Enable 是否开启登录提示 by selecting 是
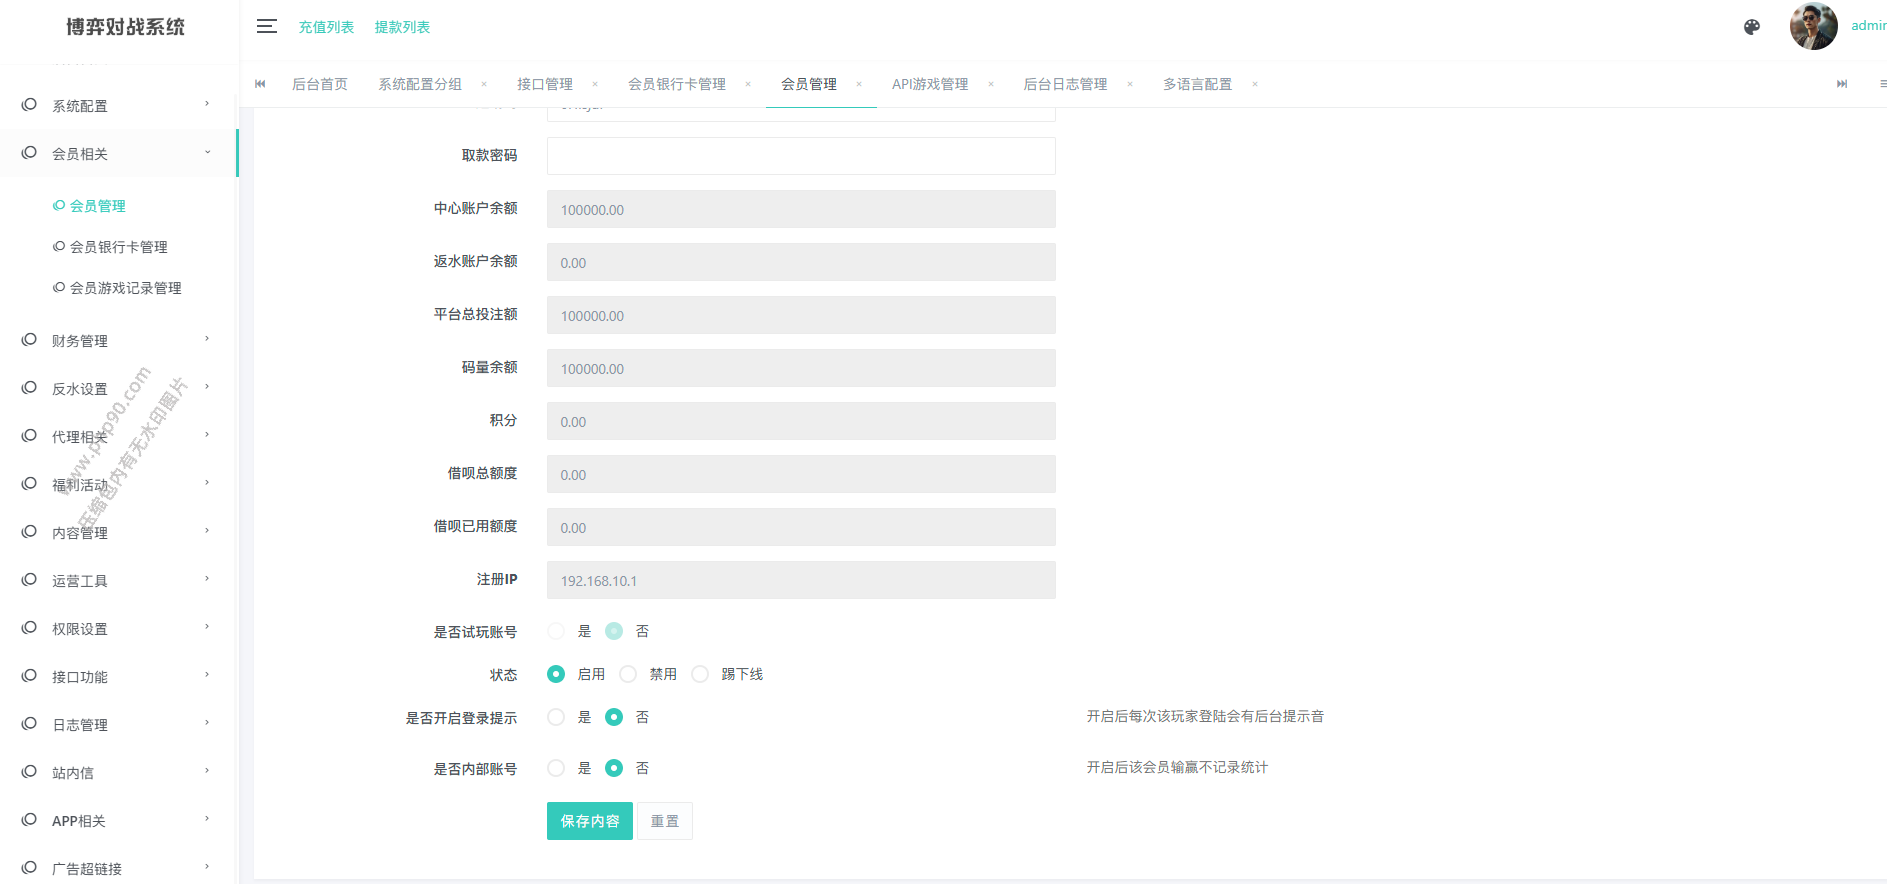 pyautogui.click(x=556, y=717)
